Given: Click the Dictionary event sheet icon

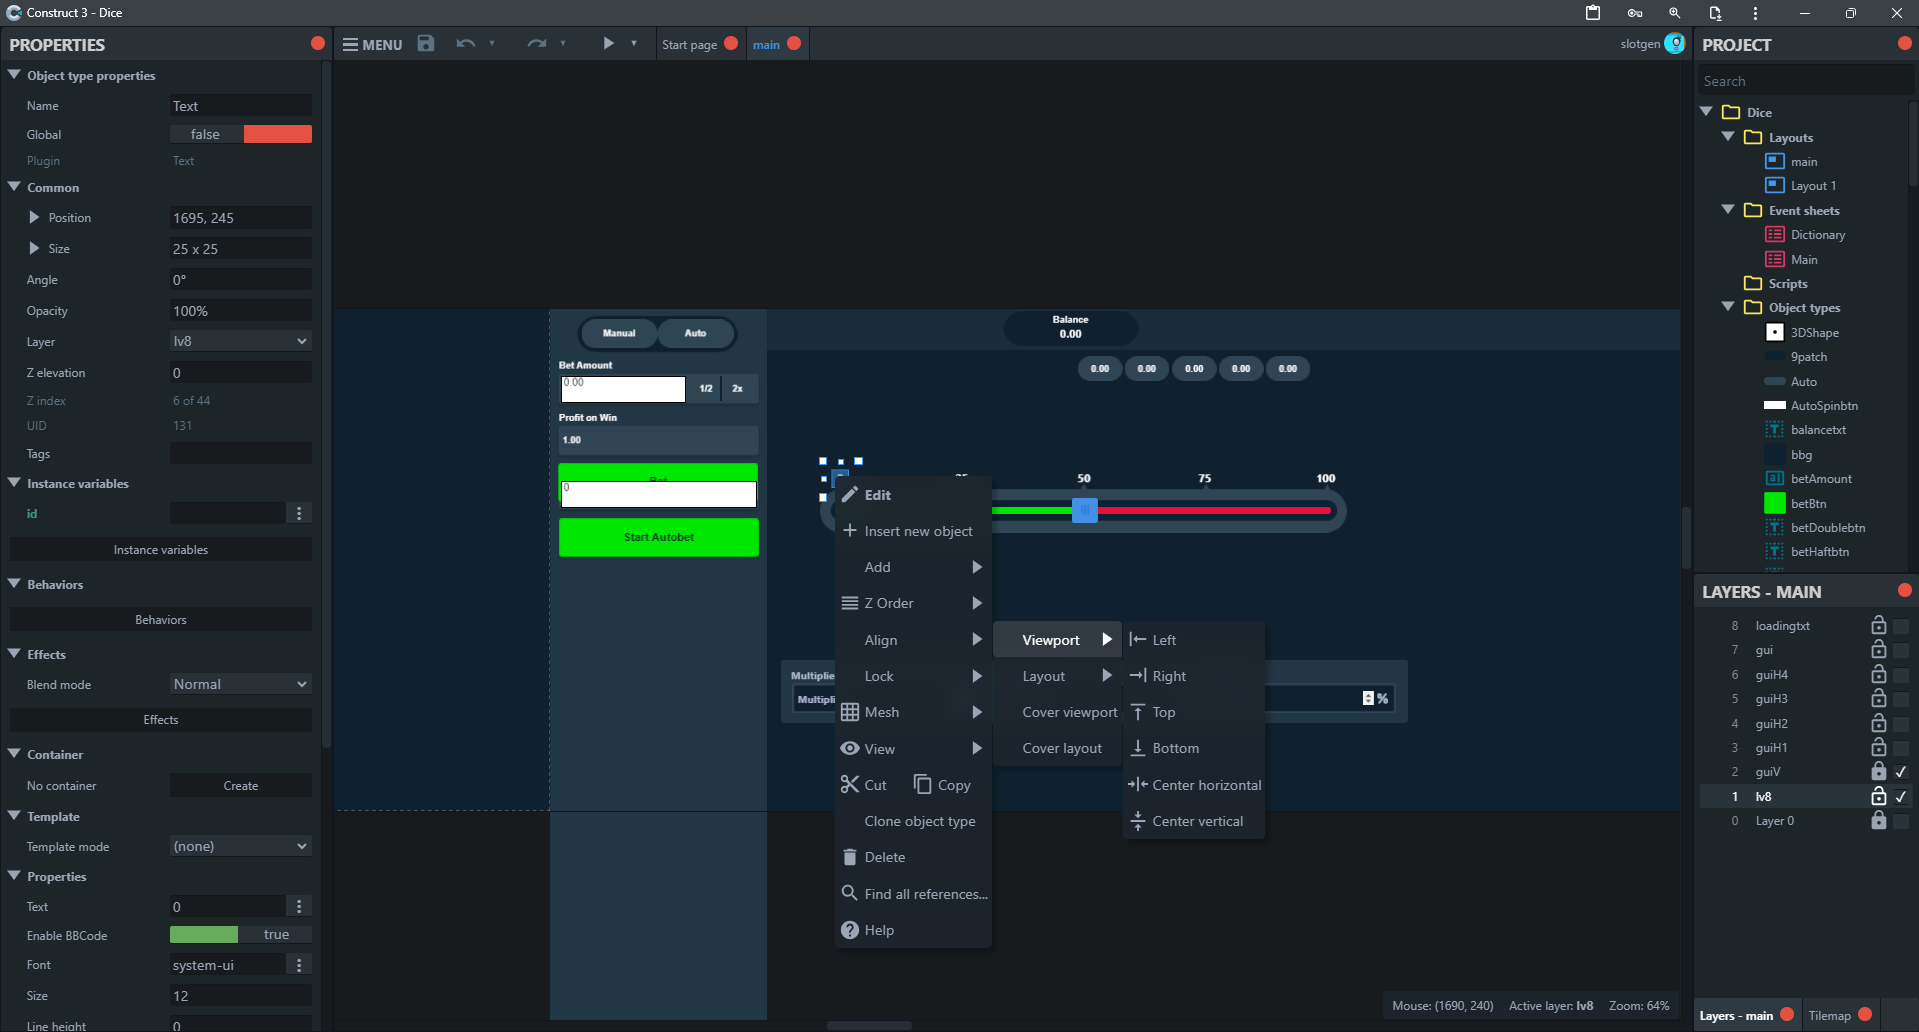Looking at the screenshot, I should point(1775,234).
